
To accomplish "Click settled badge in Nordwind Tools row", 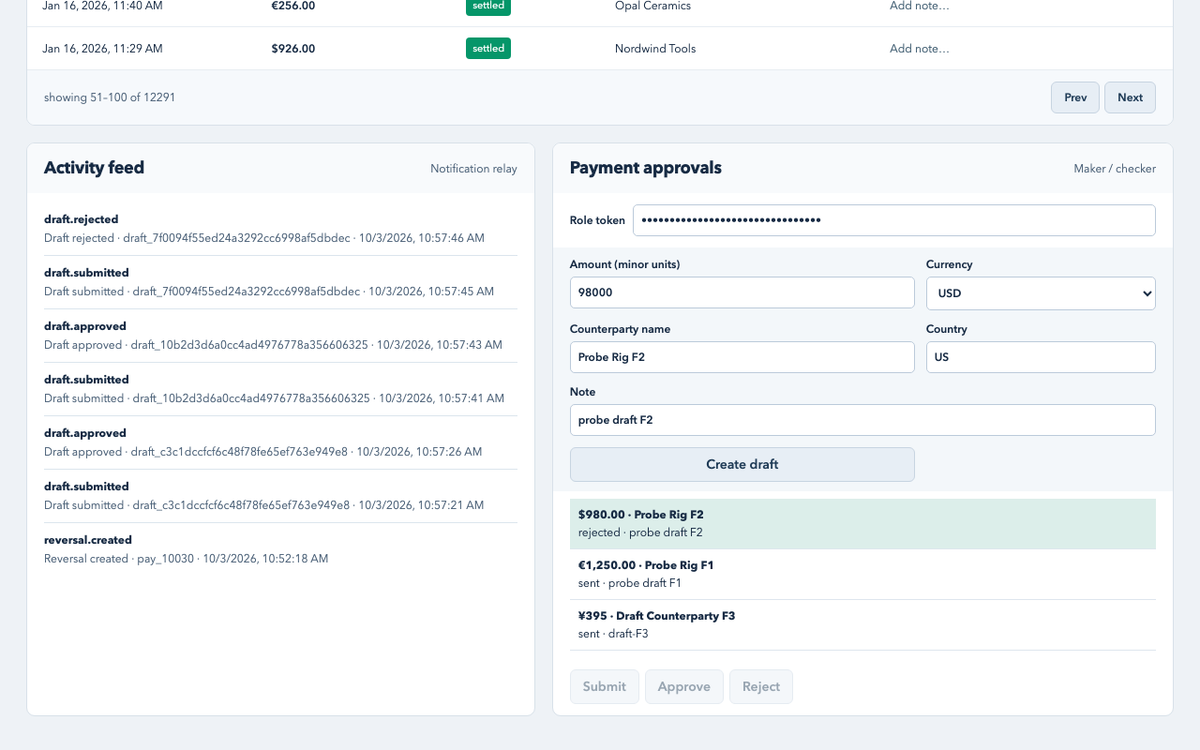I will [488, 48].
